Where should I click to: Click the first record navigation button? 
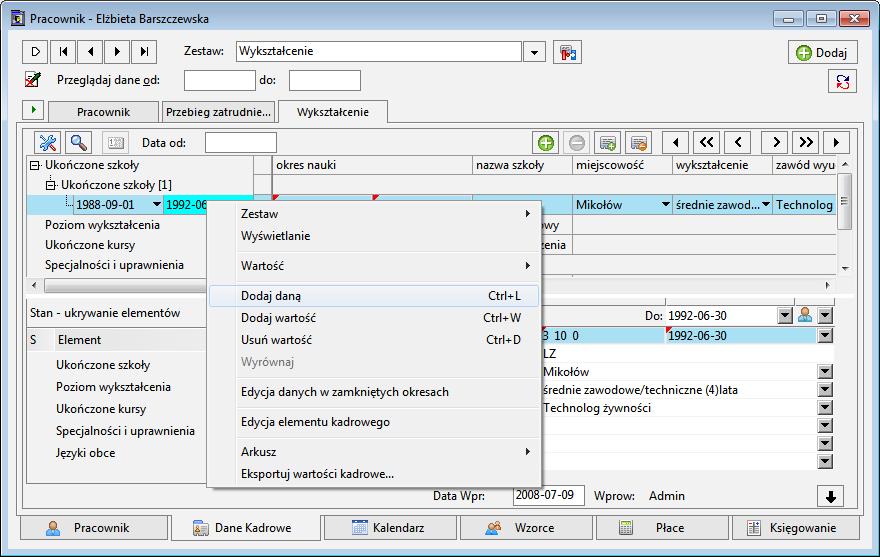(63, 52)
